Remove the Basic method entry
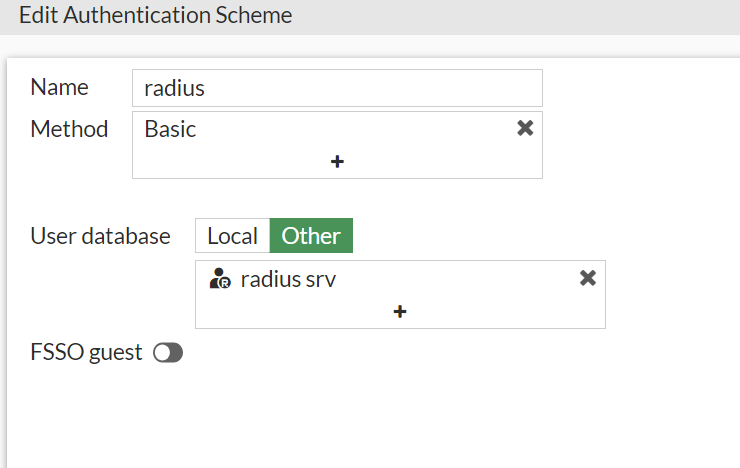Viewport: 740px width, 468px height. [x=525, y=128]
